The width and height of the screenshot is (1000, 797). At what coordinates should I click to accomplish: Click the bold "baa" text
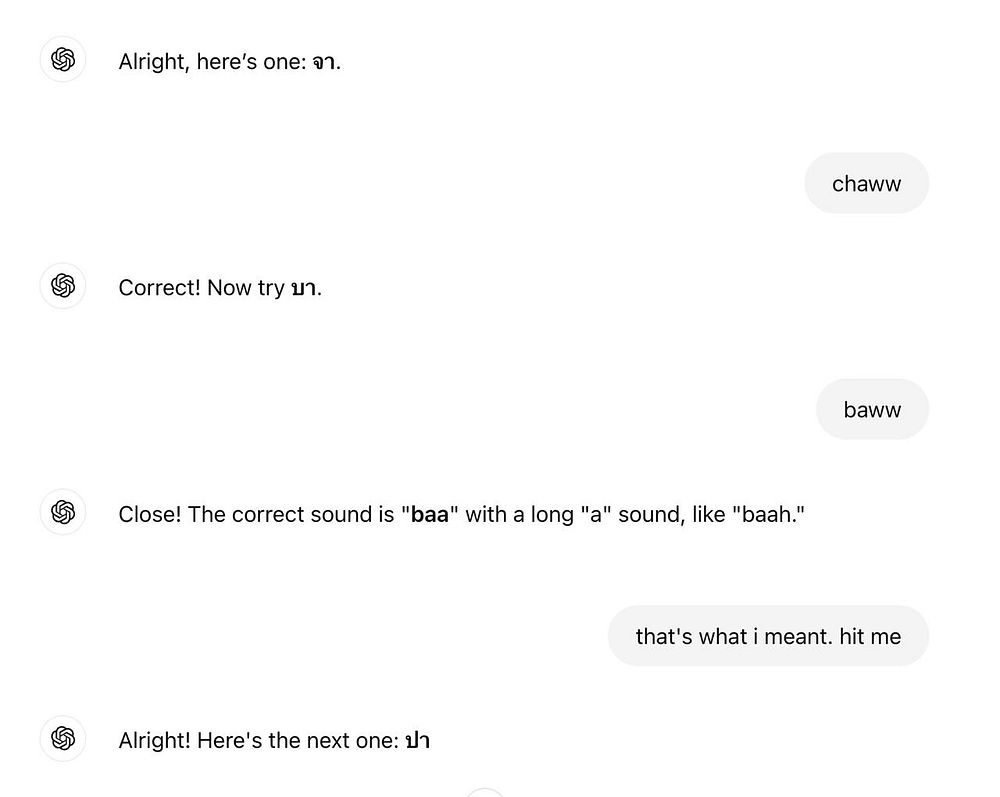429,515
